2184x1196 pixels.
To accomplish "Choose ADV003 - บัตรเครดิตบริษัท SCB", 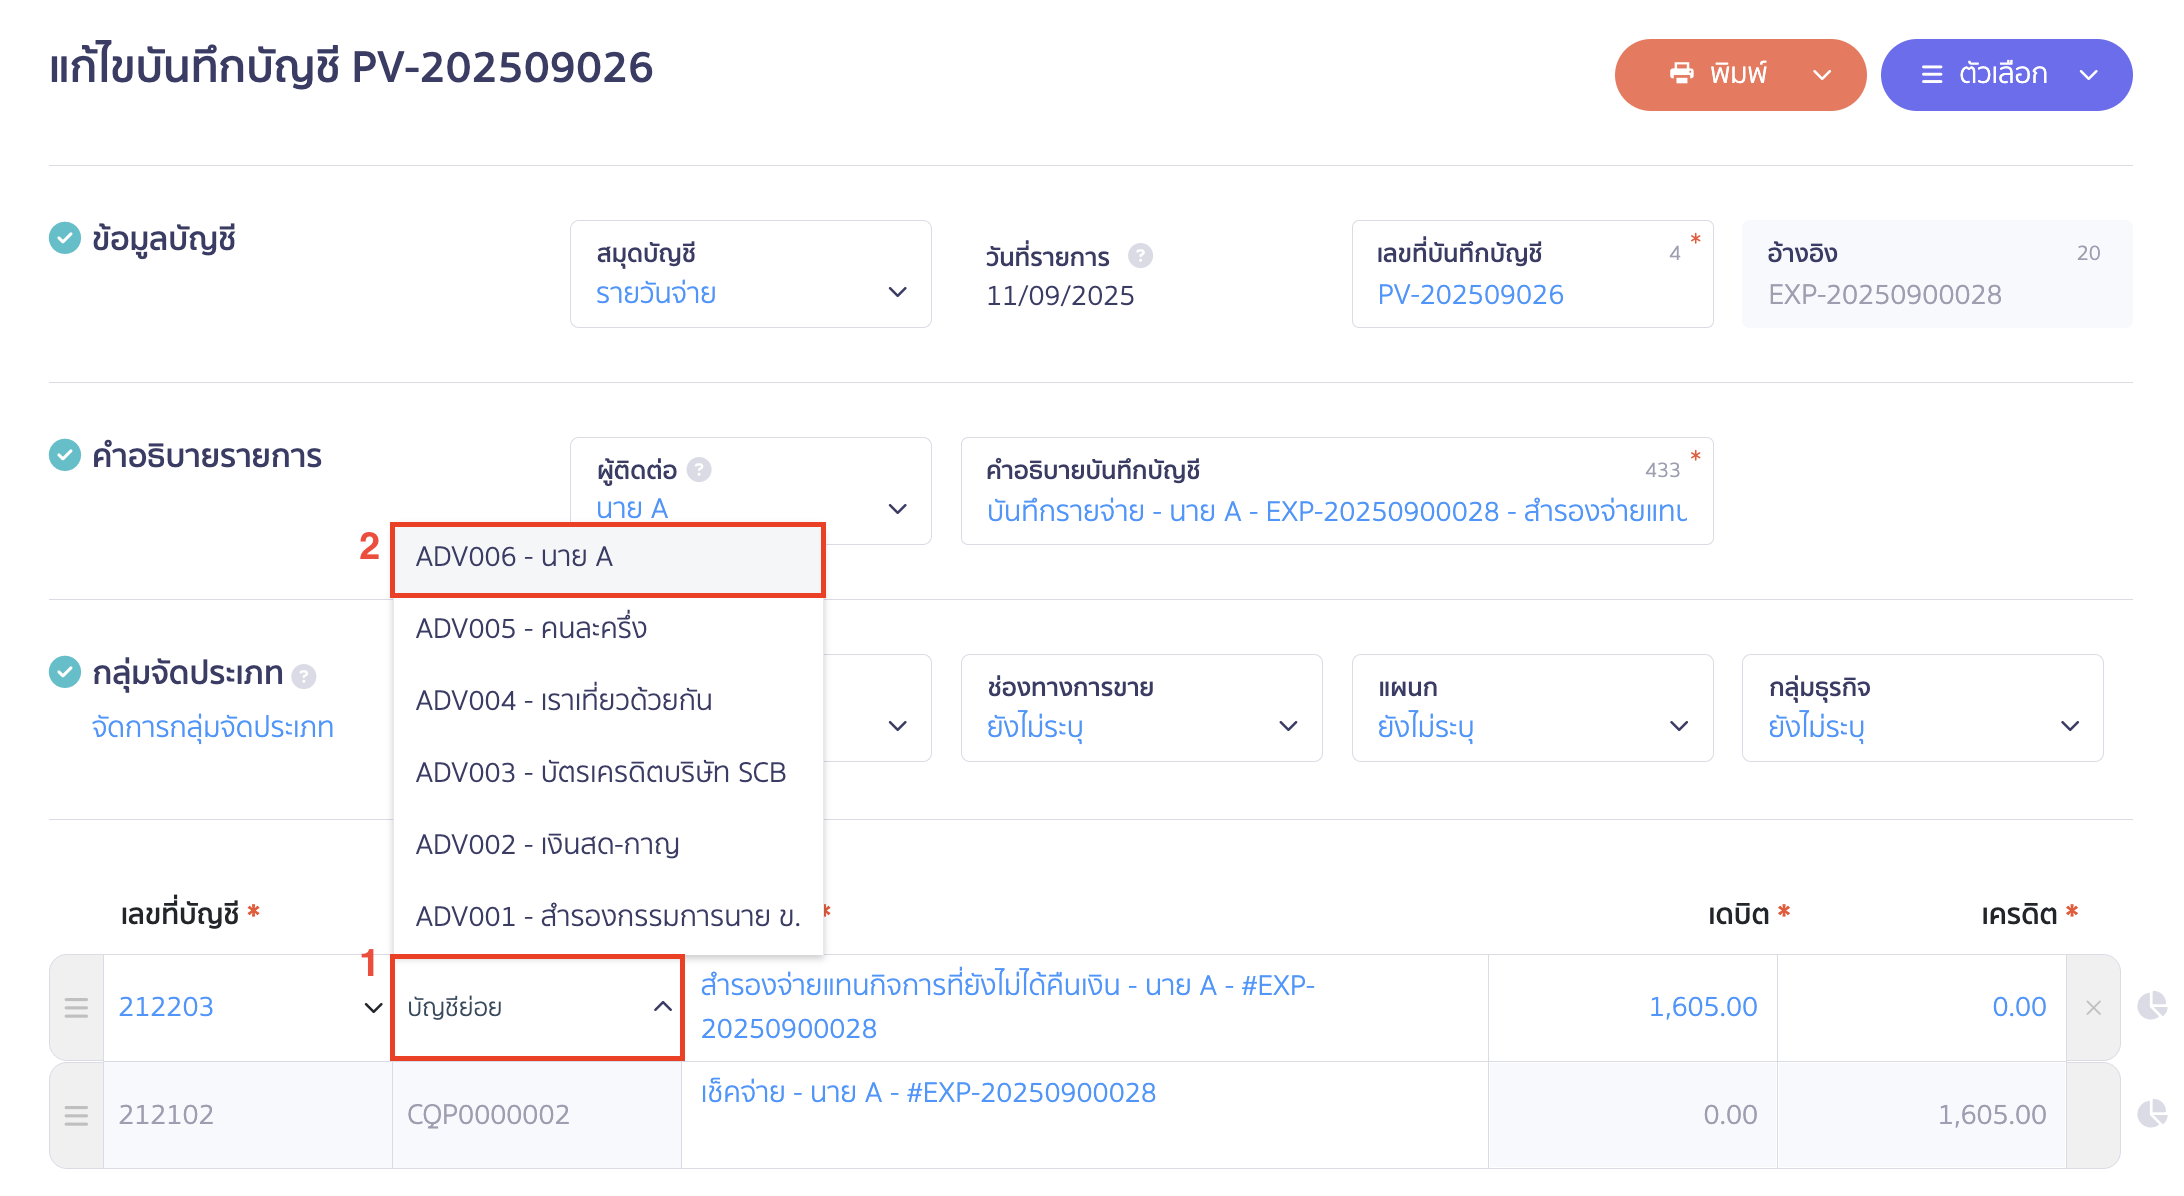I will [608, 773].
